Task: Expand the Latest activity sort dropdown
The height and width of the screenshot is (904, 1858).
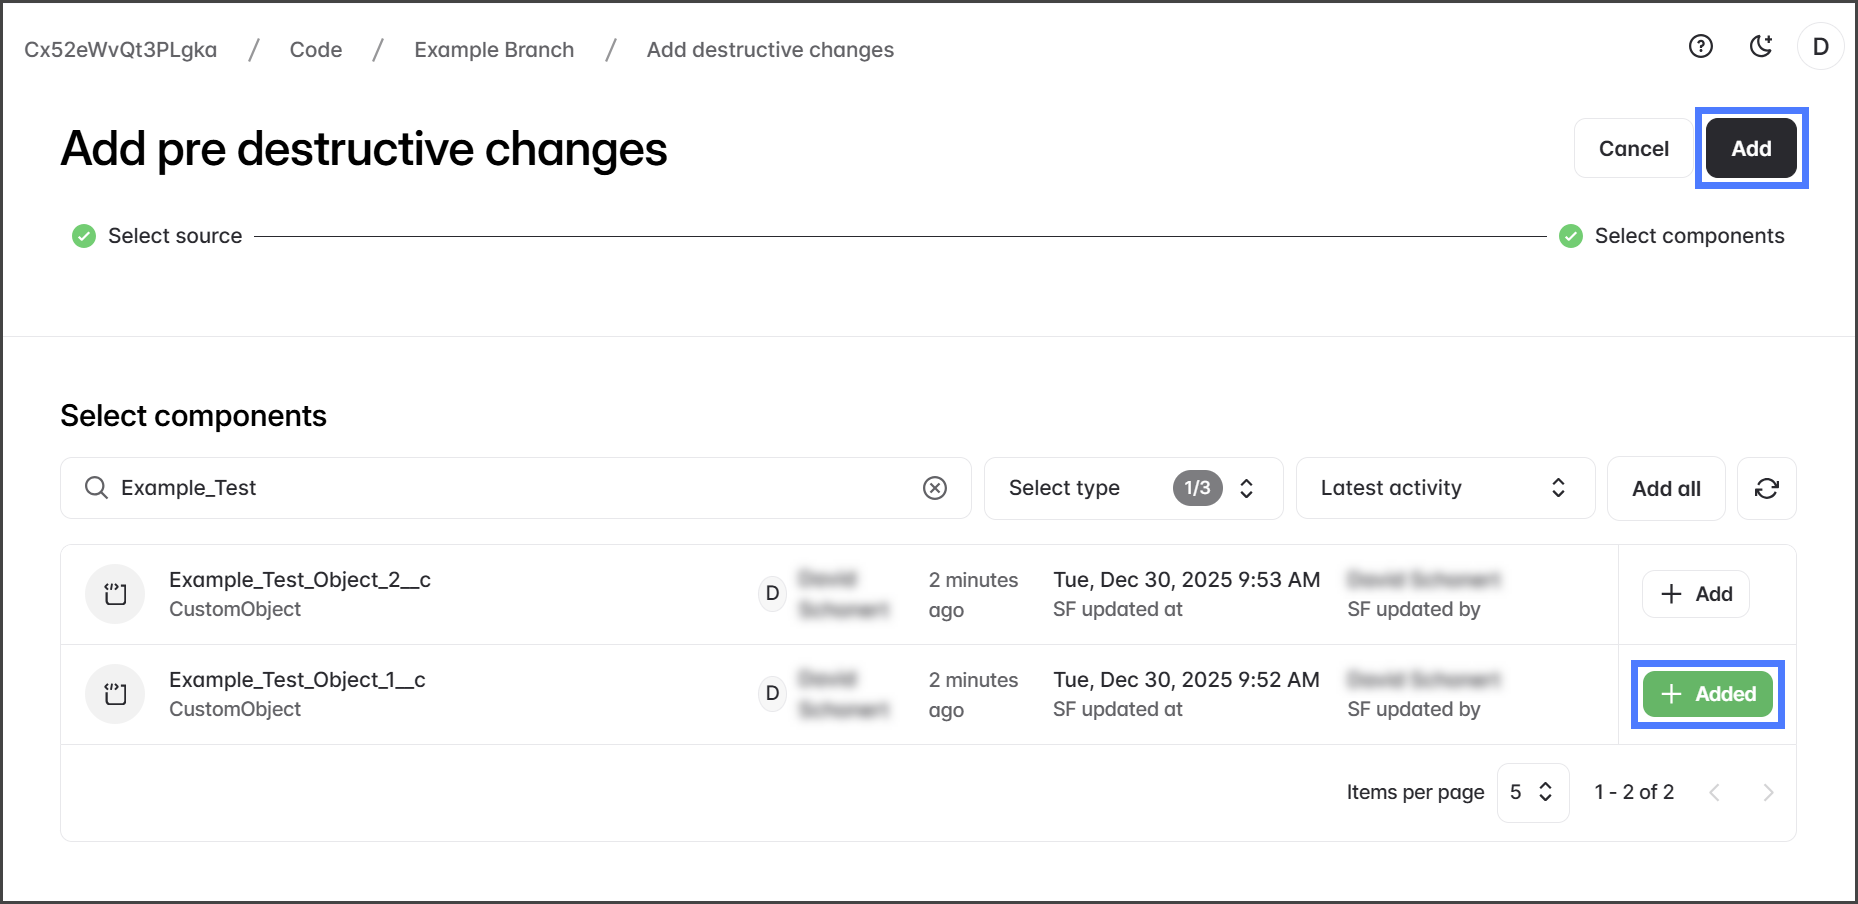Action: coord(1444,488)
